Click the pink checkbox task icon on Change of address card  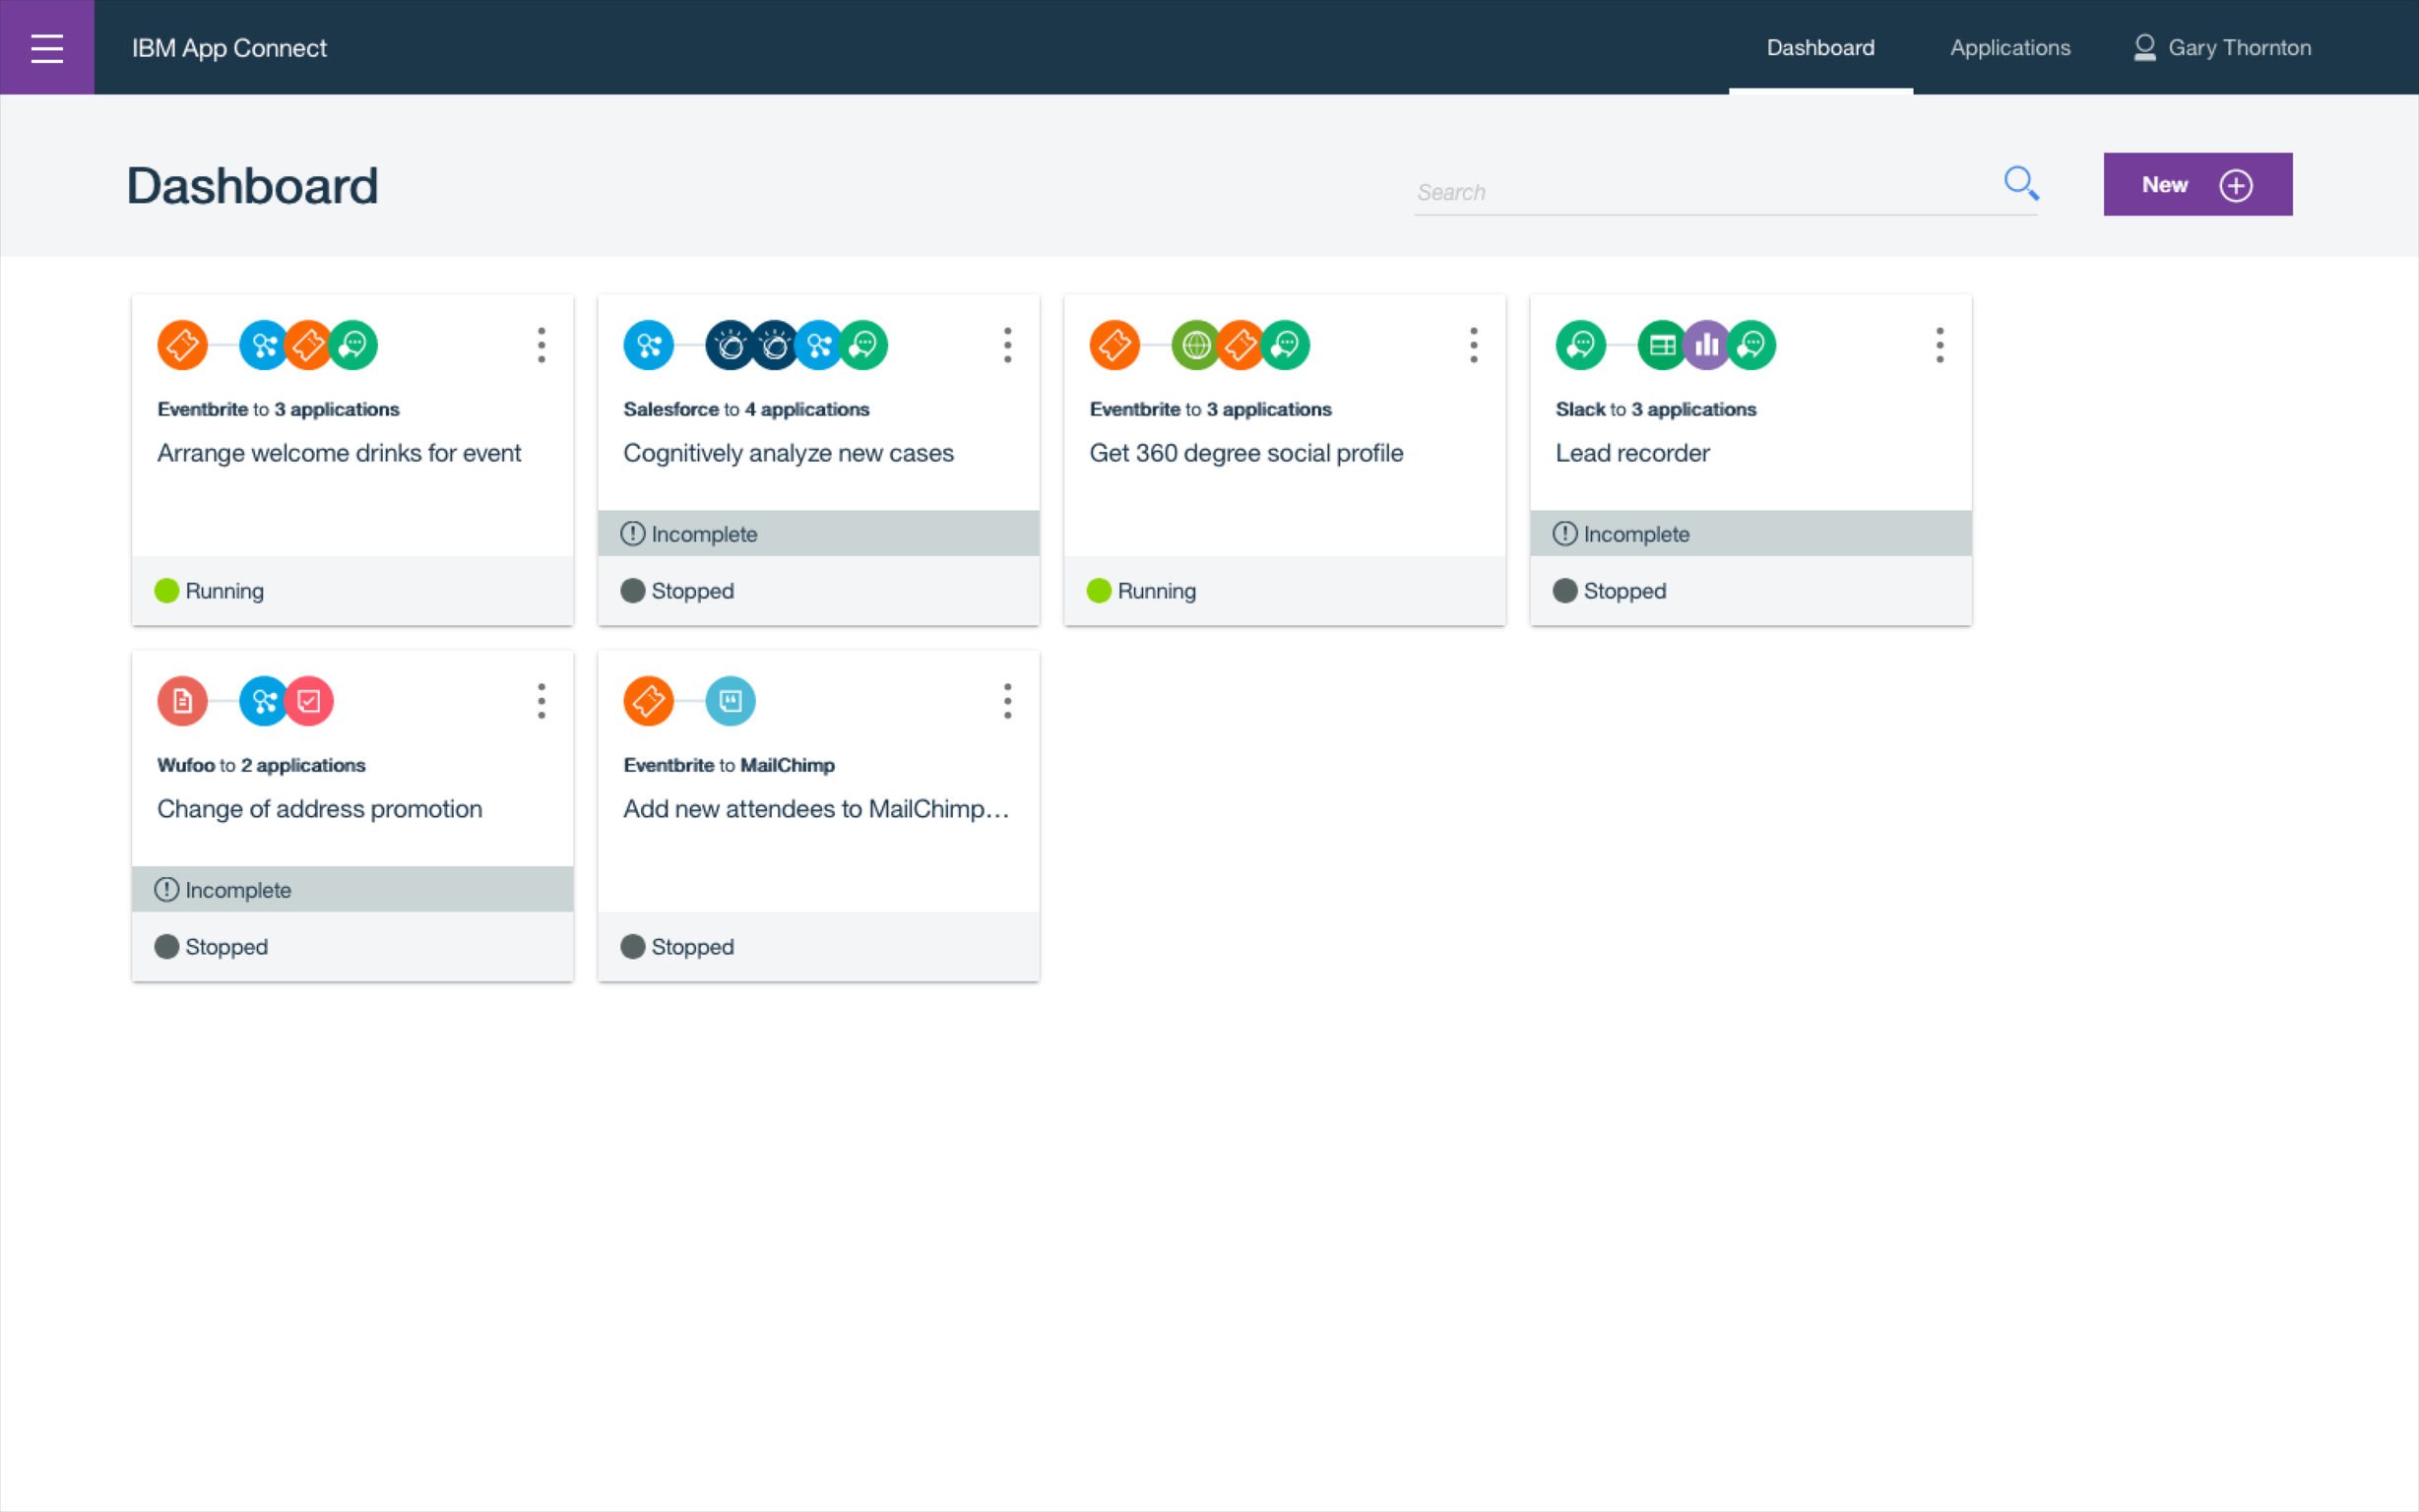click(309, 701)
